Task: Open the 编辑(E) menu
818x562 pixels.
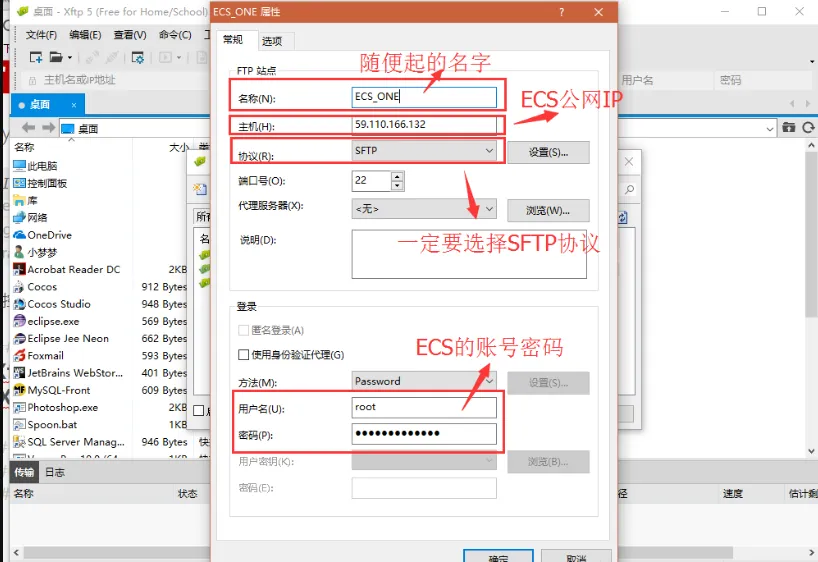Action: [85, 35]
